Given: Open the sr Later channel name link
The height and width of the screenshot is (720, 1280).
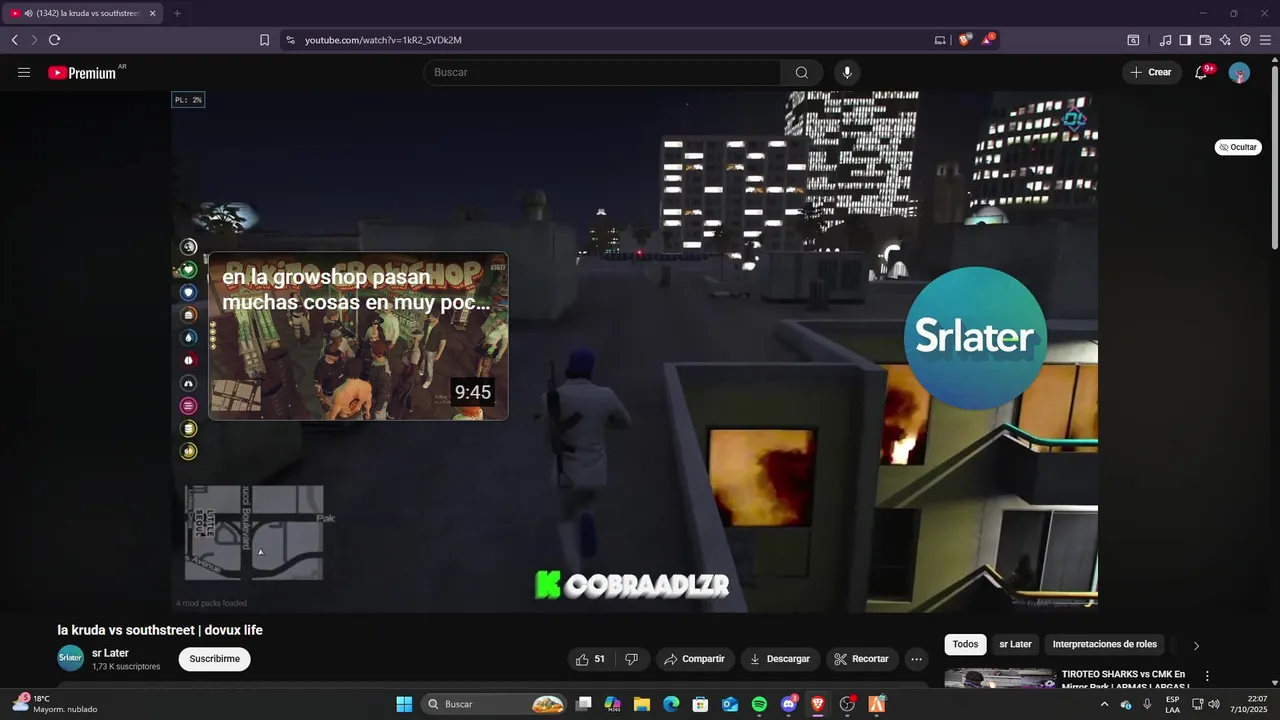Looking at the screenshot, I should [110, 653].
